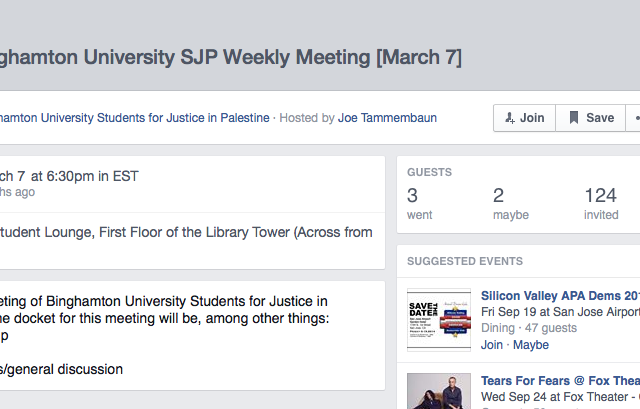This screenshot has height=409, width=640.
Task: Click the GUESTS section heading
Action: 429,172
